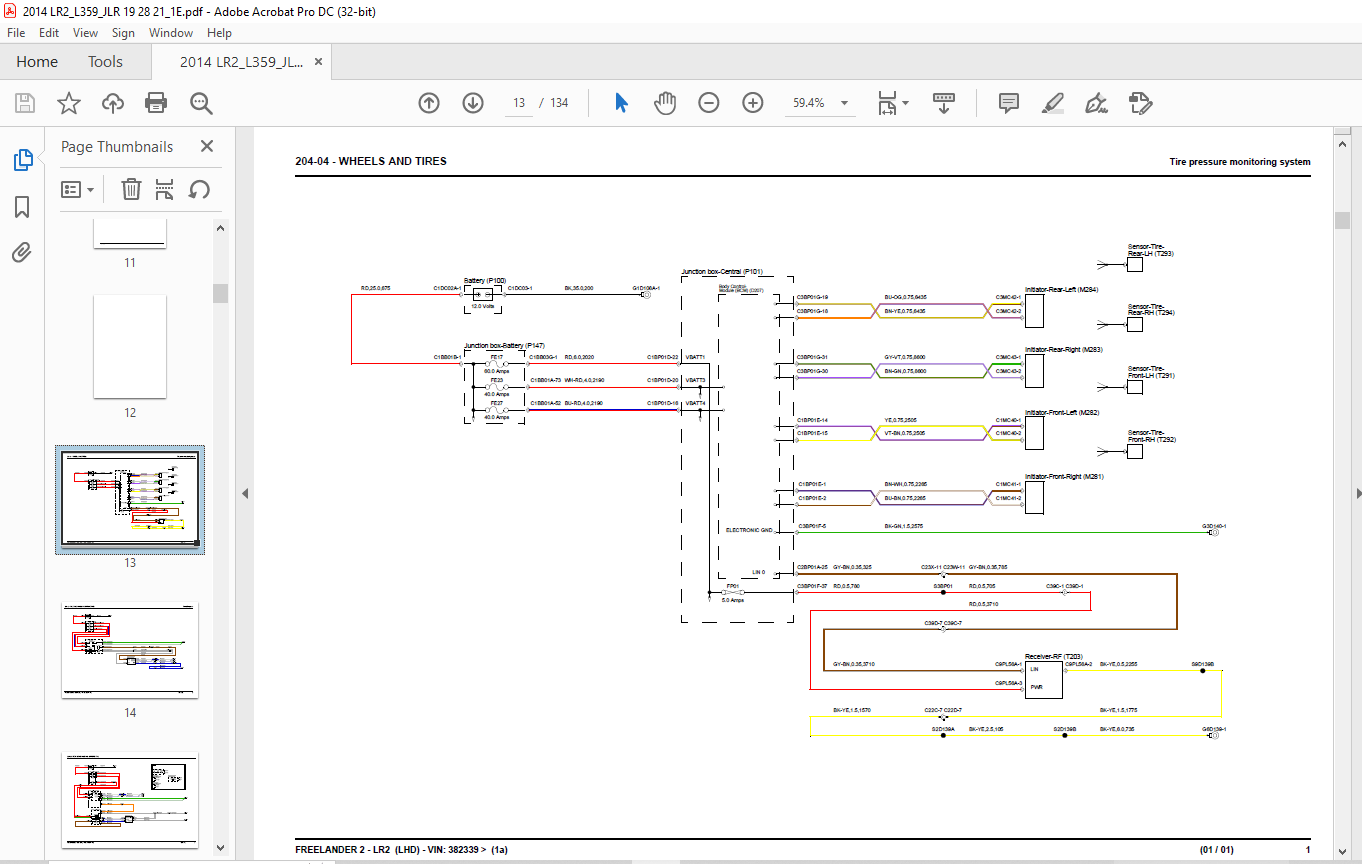1362x864 pixels.
Task: Click the 'ELECTRONIC GND' label
Action: pos(749,531)
